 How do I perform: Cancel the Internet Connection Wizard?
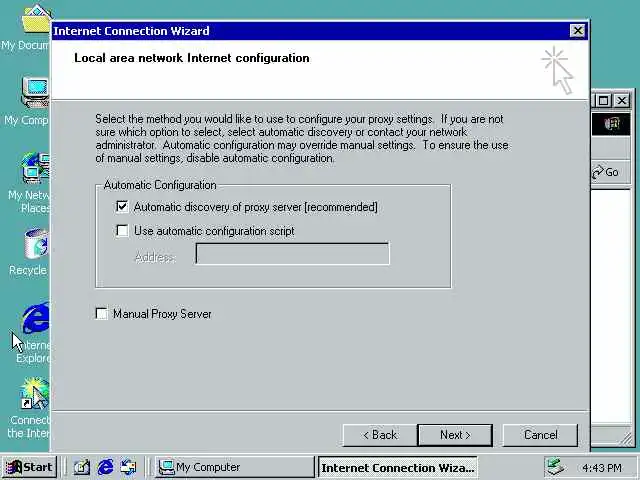(540, 435)
